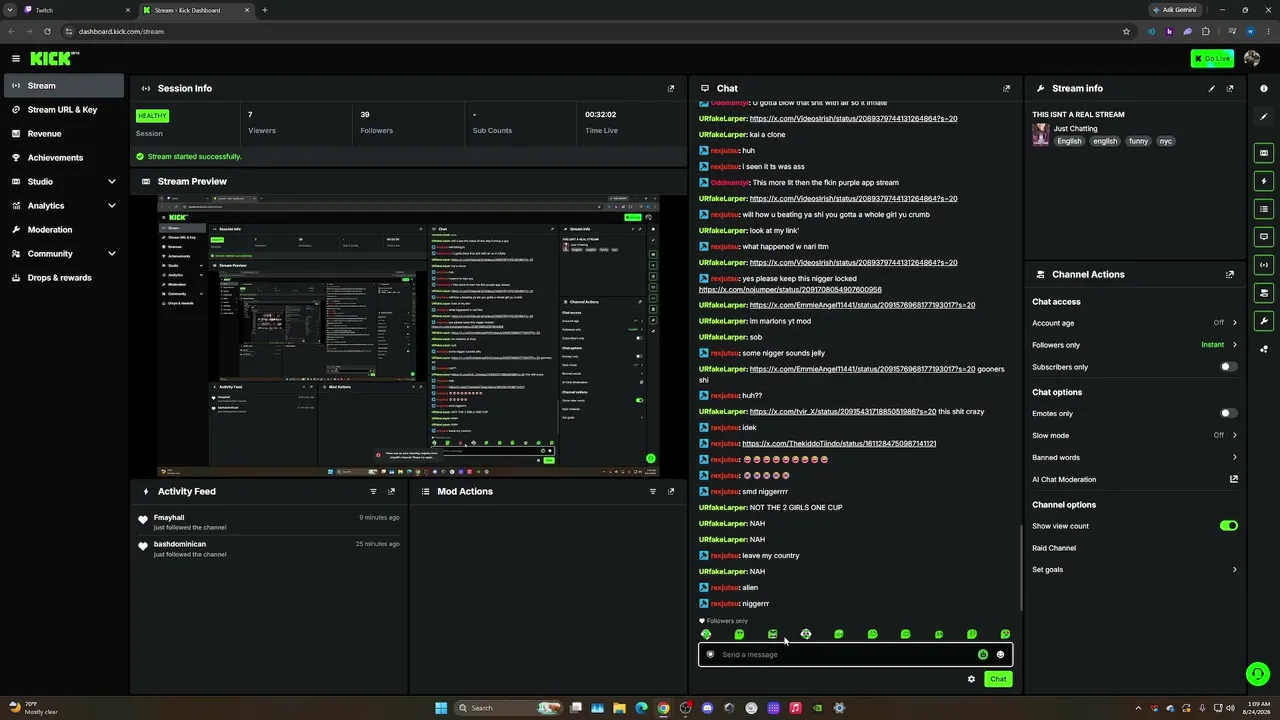Switch to the Twitch browser tab

point(77,10)
